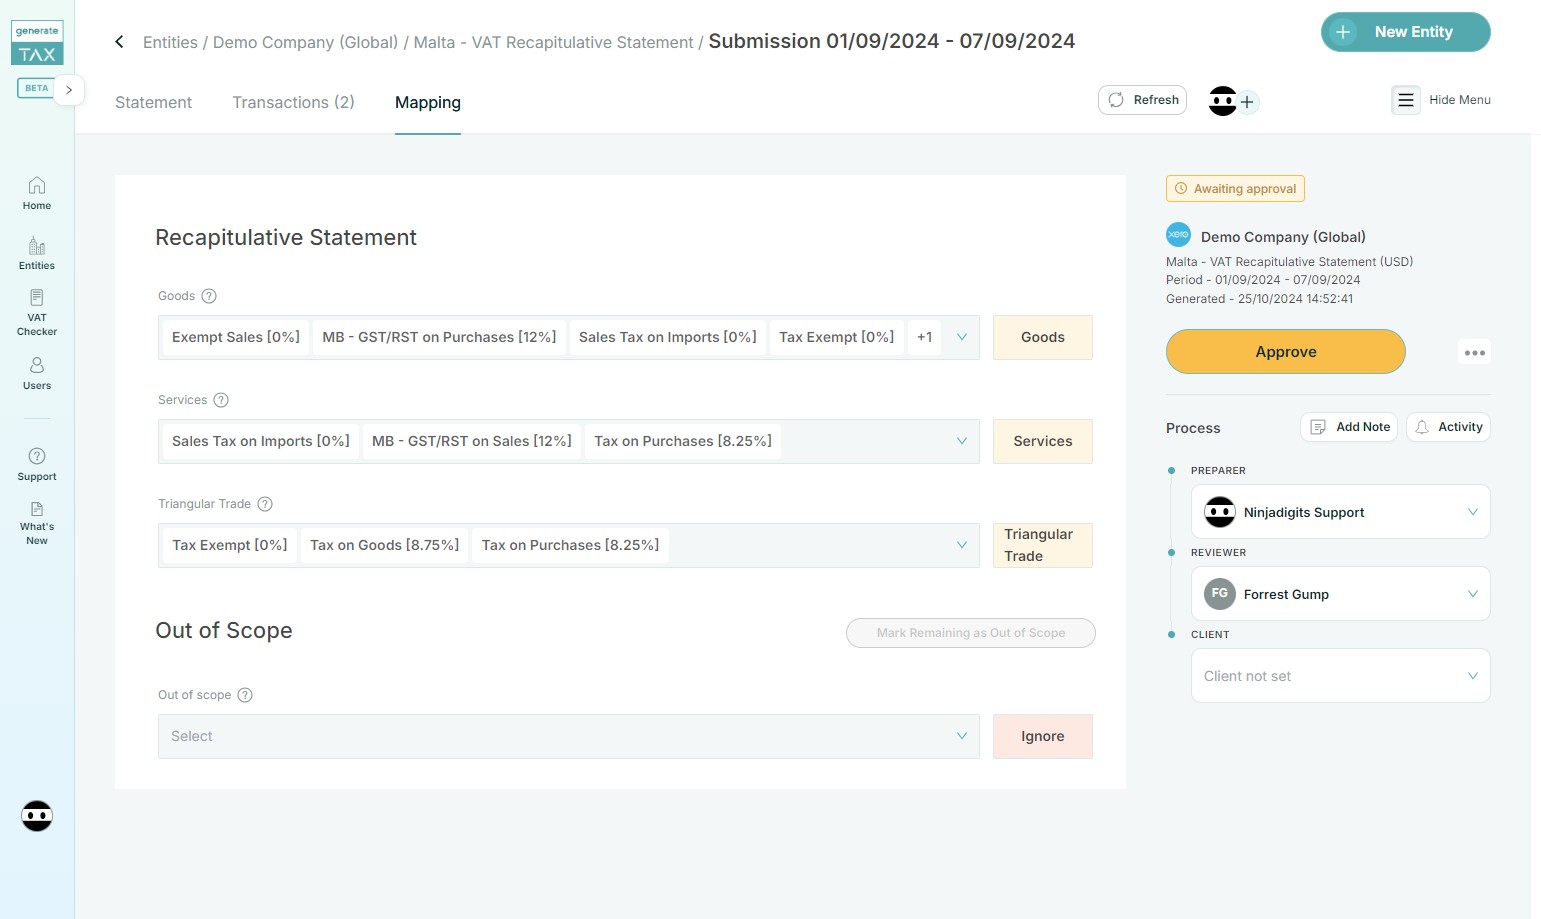Screen dimensions: 1541x919
Task: Open the VAT Checker tool
Action: tap(37, 312)
